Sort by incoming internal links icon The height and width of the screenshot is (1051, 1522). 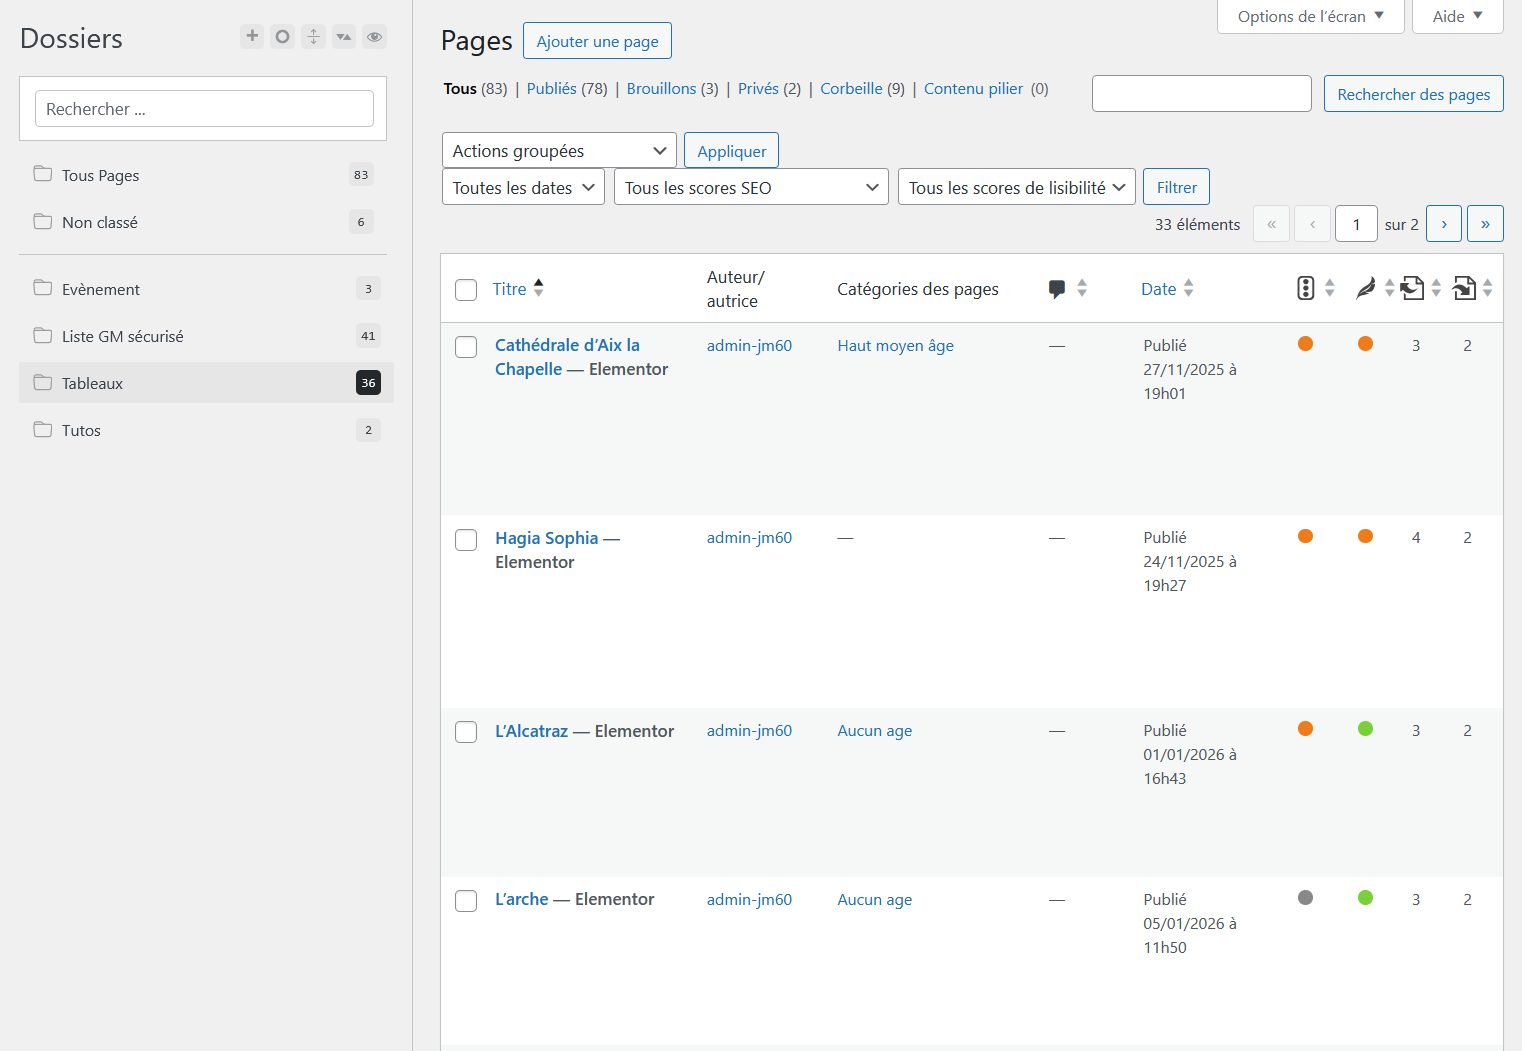click(x=1464, y=289)
